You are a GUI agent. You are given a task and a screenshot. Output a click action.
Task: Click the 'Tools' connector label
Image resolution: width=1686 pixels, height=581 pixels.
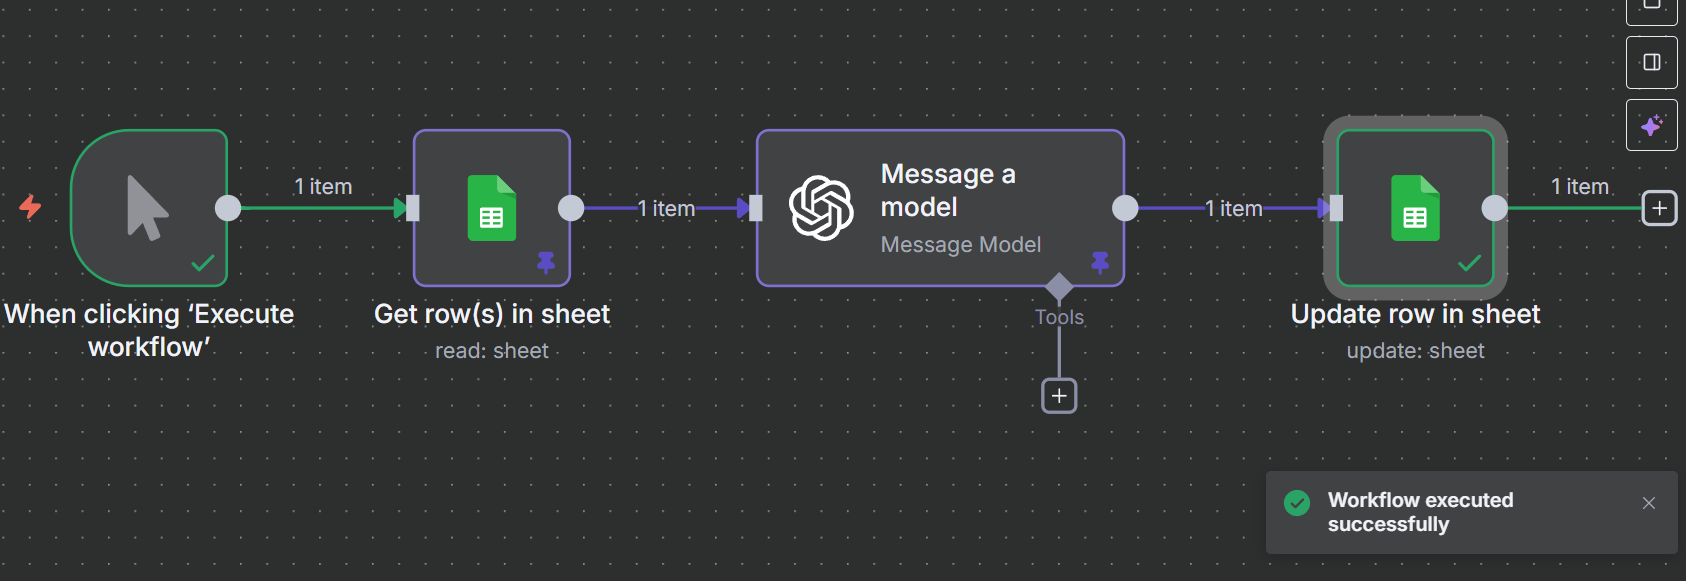1059,317
